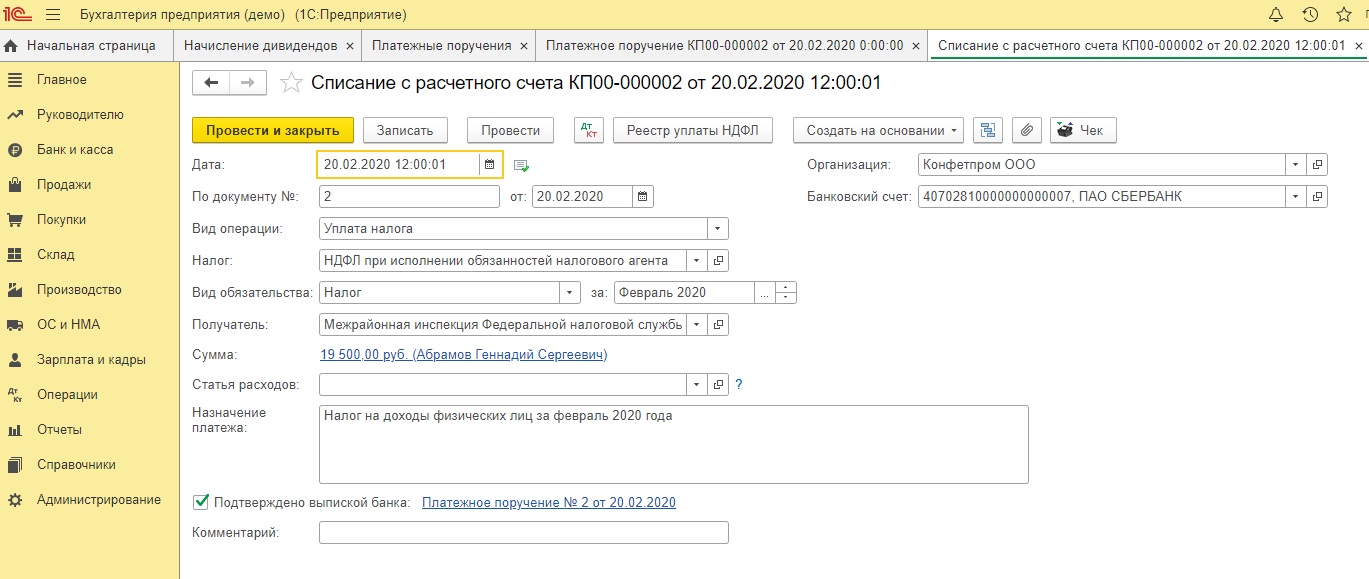Open favorites star in title bar
Viewport: 1369px width, 579px height.
(x=1345, y=15)
